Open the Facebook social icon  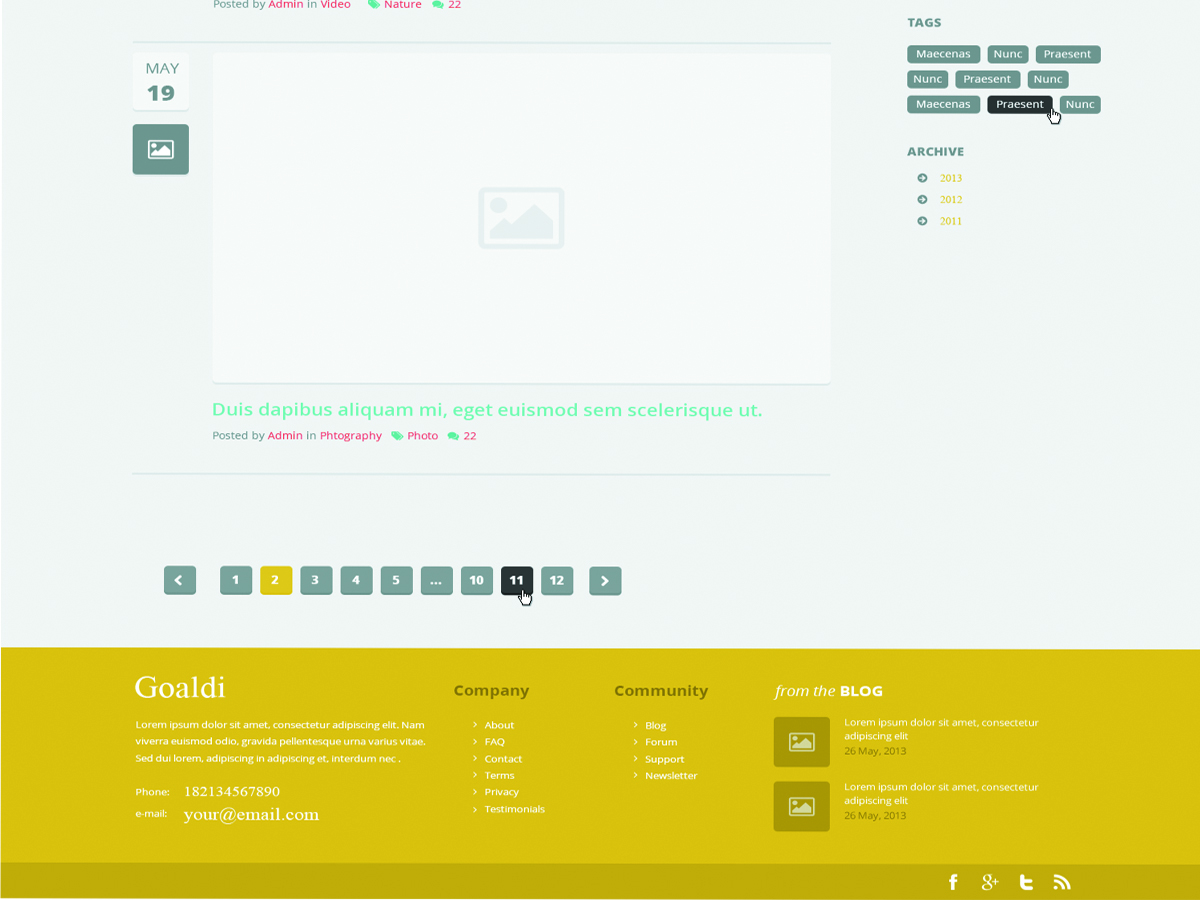pyautogui.click(x=953, y=882)
